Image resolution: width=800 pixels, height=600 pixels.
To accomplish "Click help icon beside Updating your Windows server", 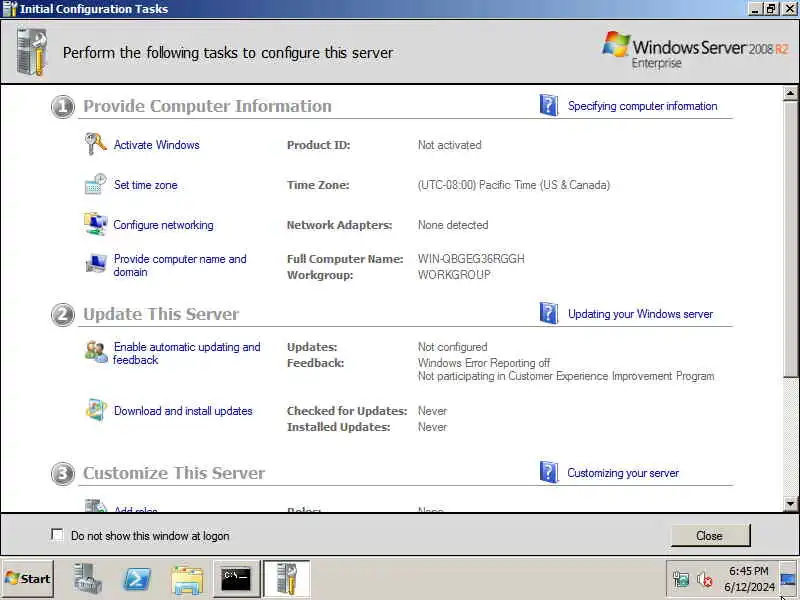I will 548,313.
